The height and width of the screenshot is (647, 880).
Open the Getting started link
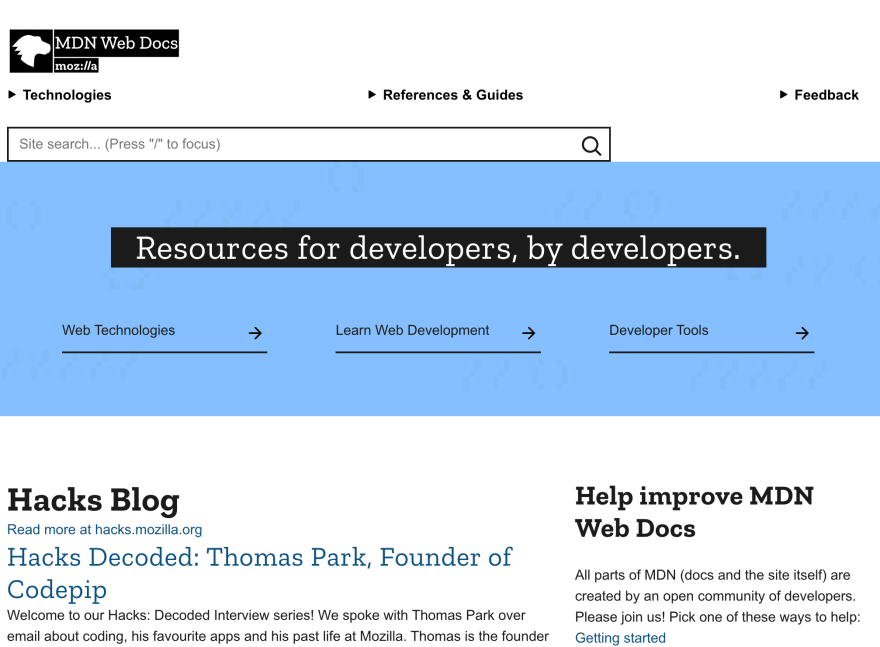[620, 638]
